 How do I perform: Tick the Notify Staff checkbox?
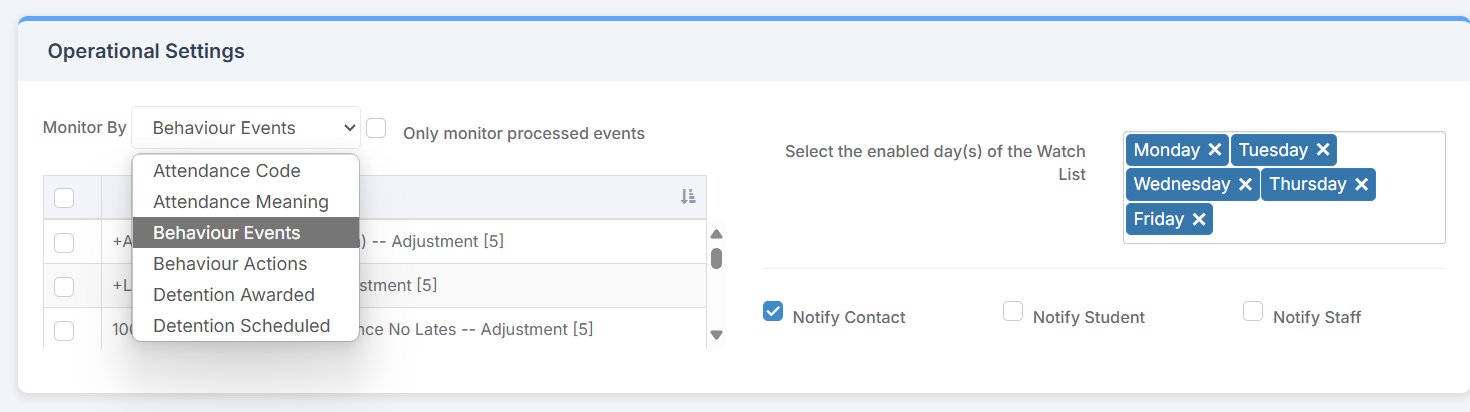[x=1253, y=311]
